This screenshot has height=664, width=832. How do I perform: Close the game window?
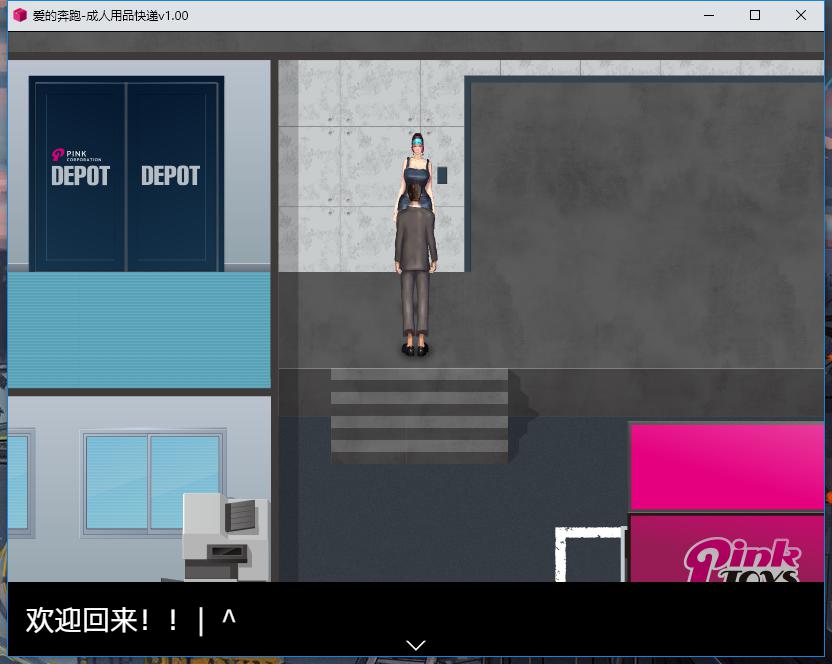pos(801,15)
